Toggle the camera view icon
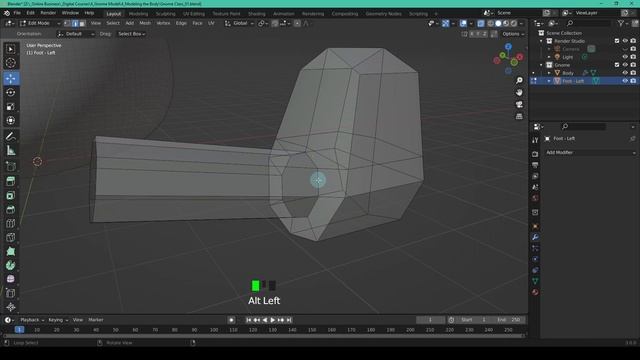 tap(519, 104)
